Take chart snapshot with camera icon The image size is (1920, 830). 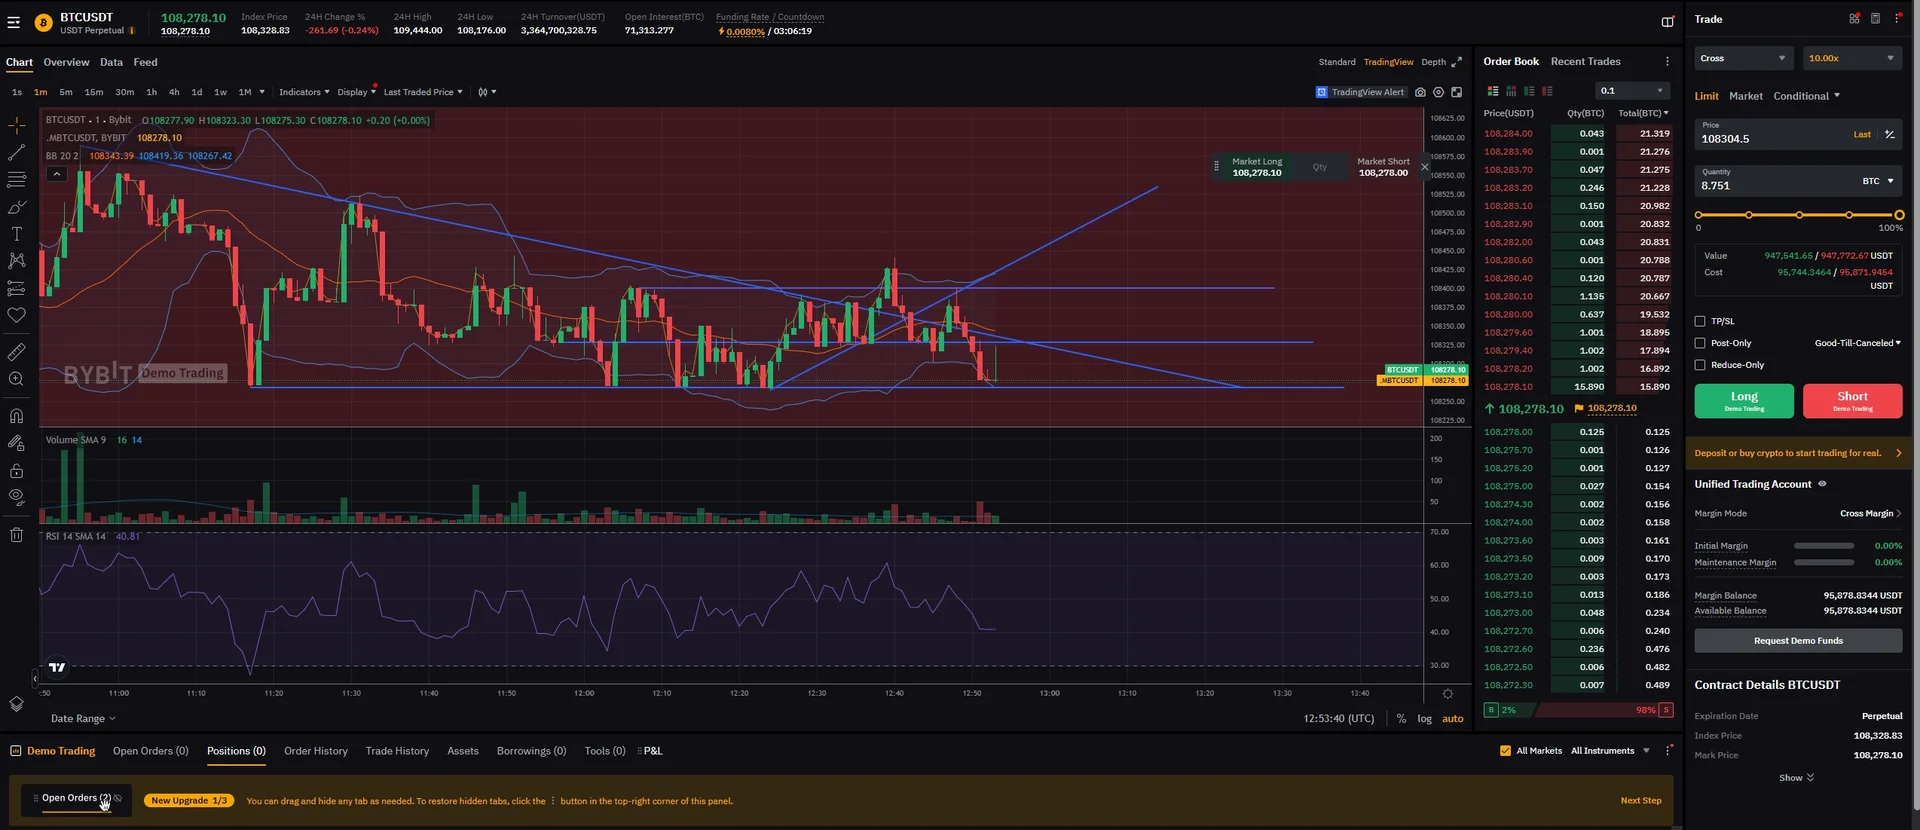[x=1420, y=92]
